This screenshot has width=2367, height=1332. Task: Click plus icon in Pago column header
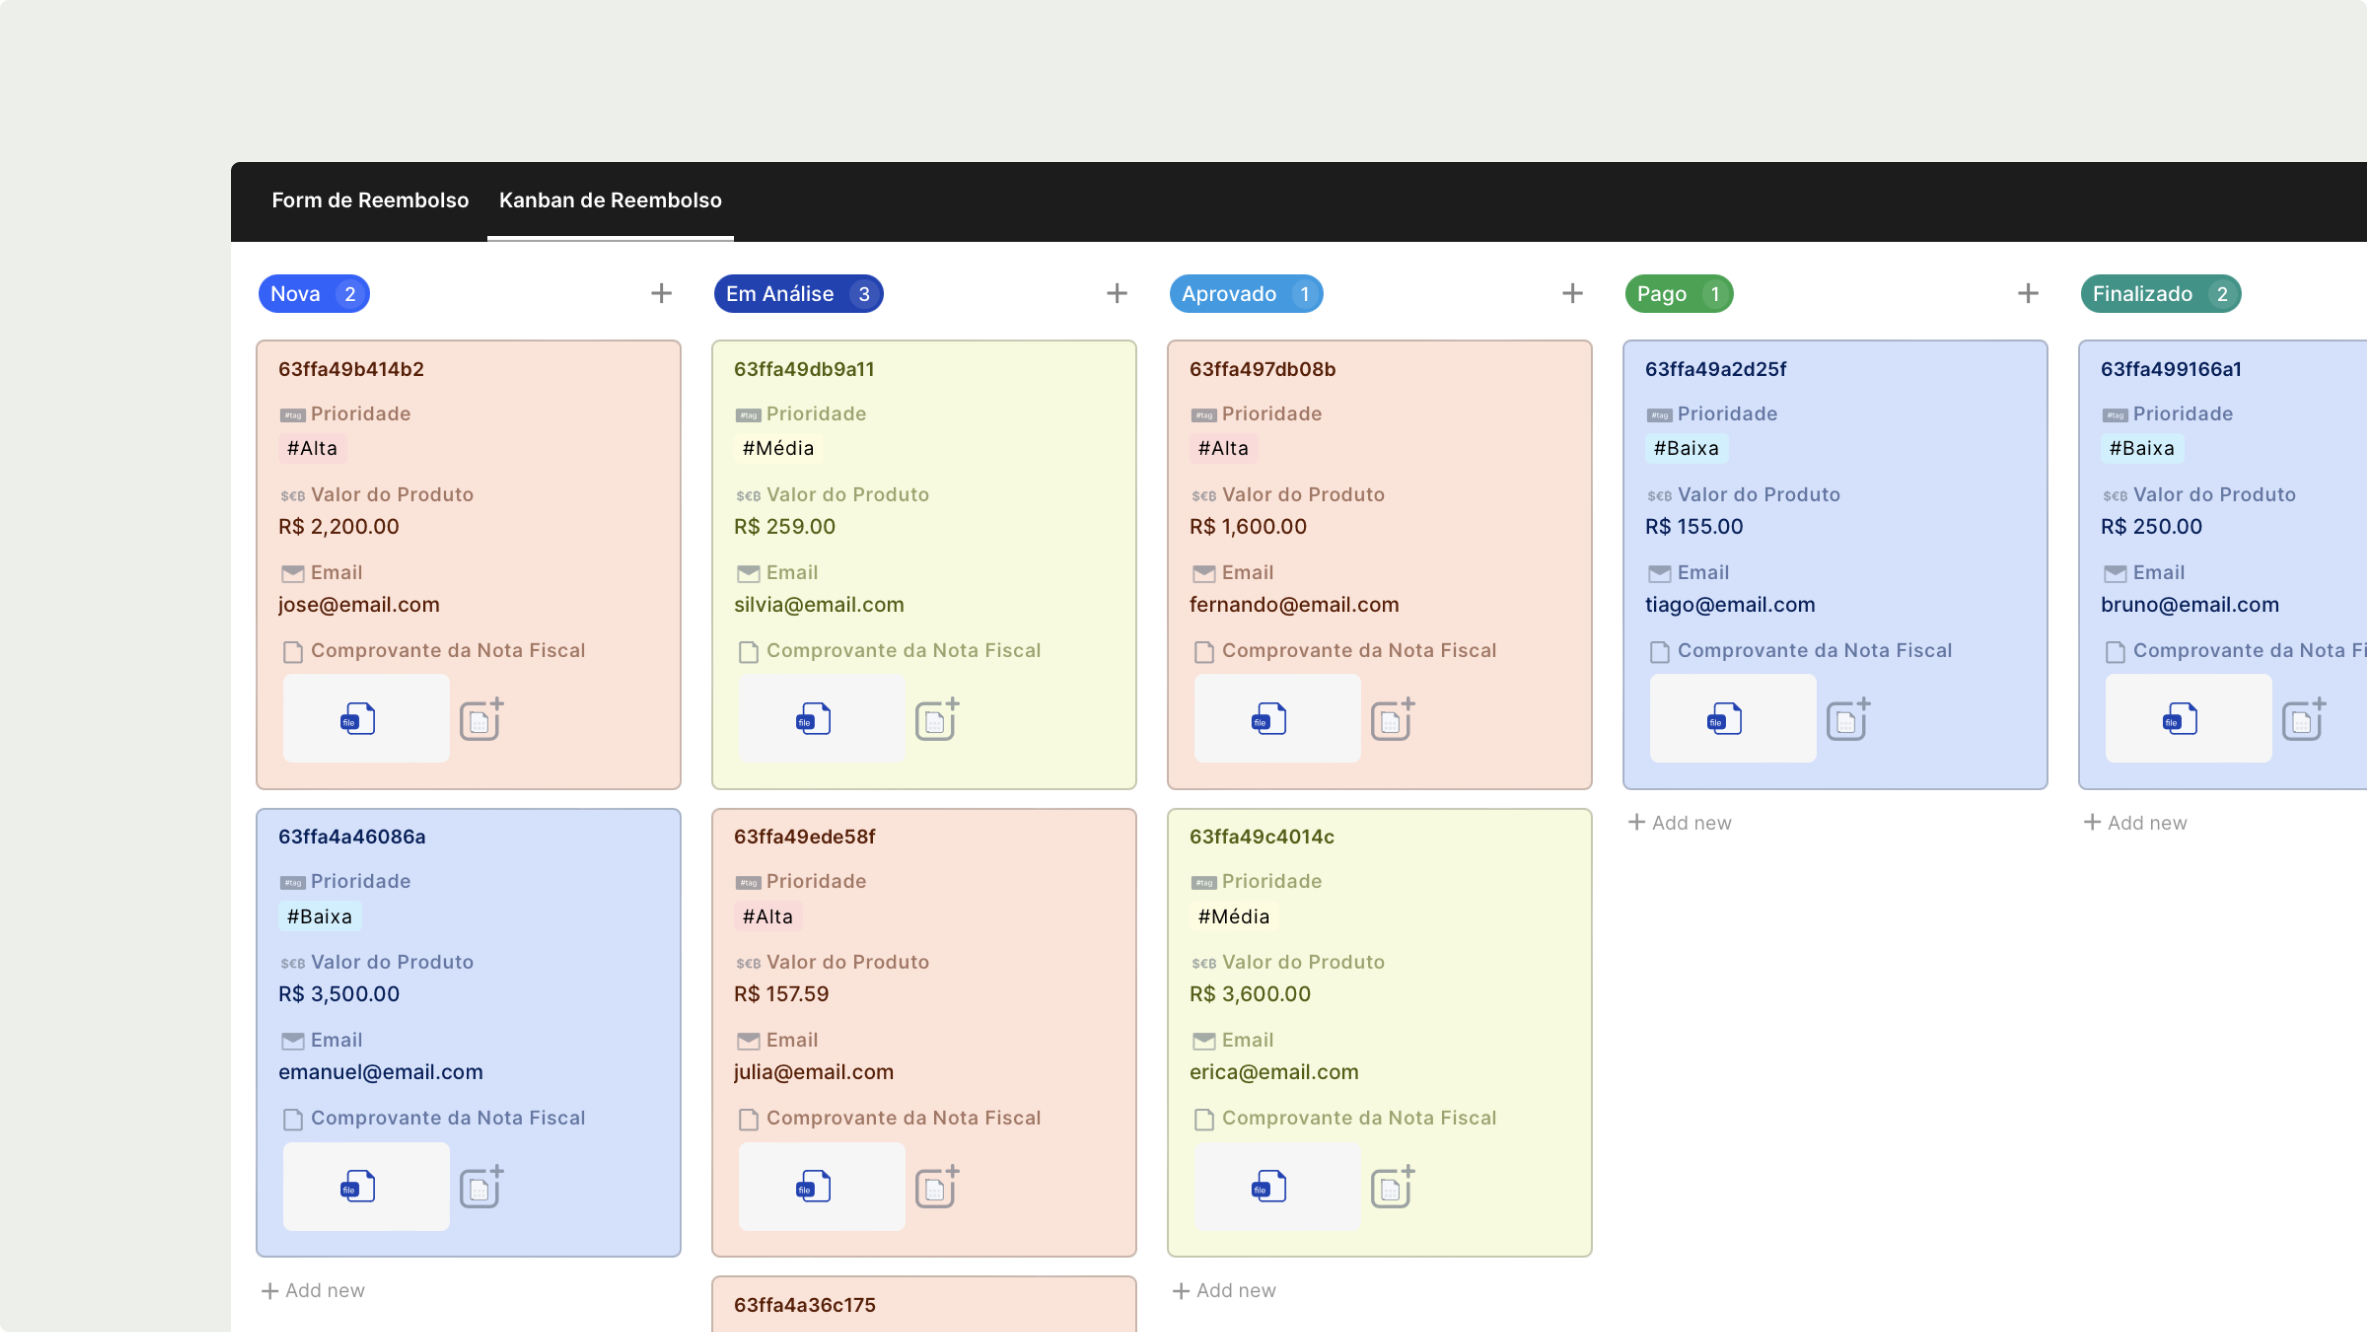[x=2027, y=293]
